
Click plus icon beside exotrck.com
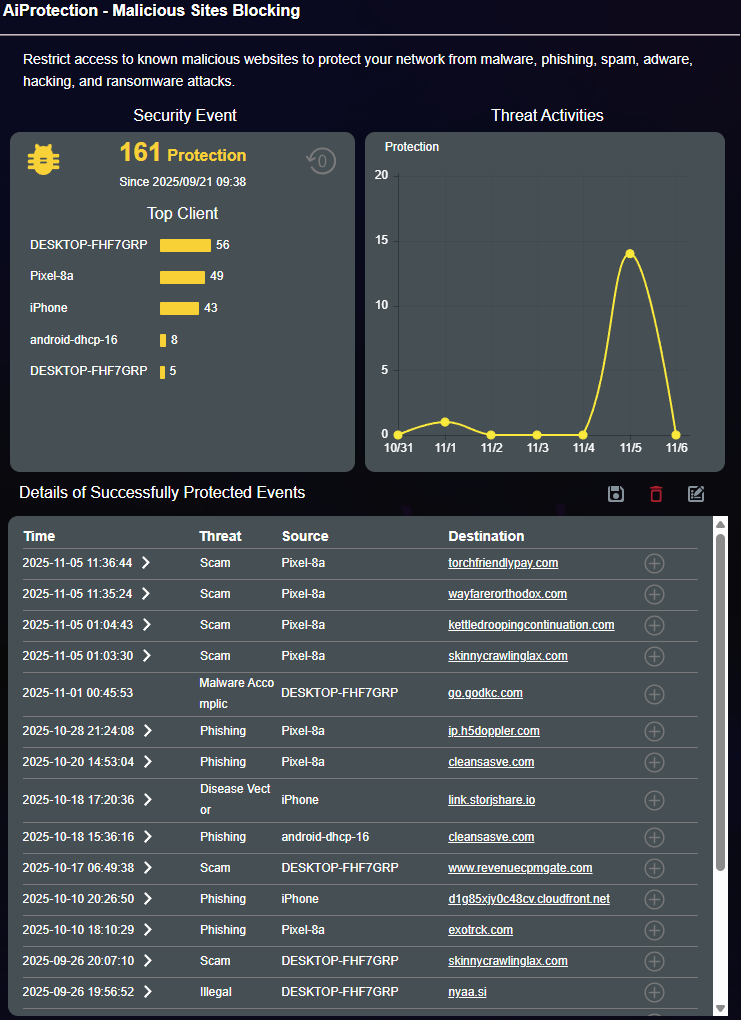[654, 931]
